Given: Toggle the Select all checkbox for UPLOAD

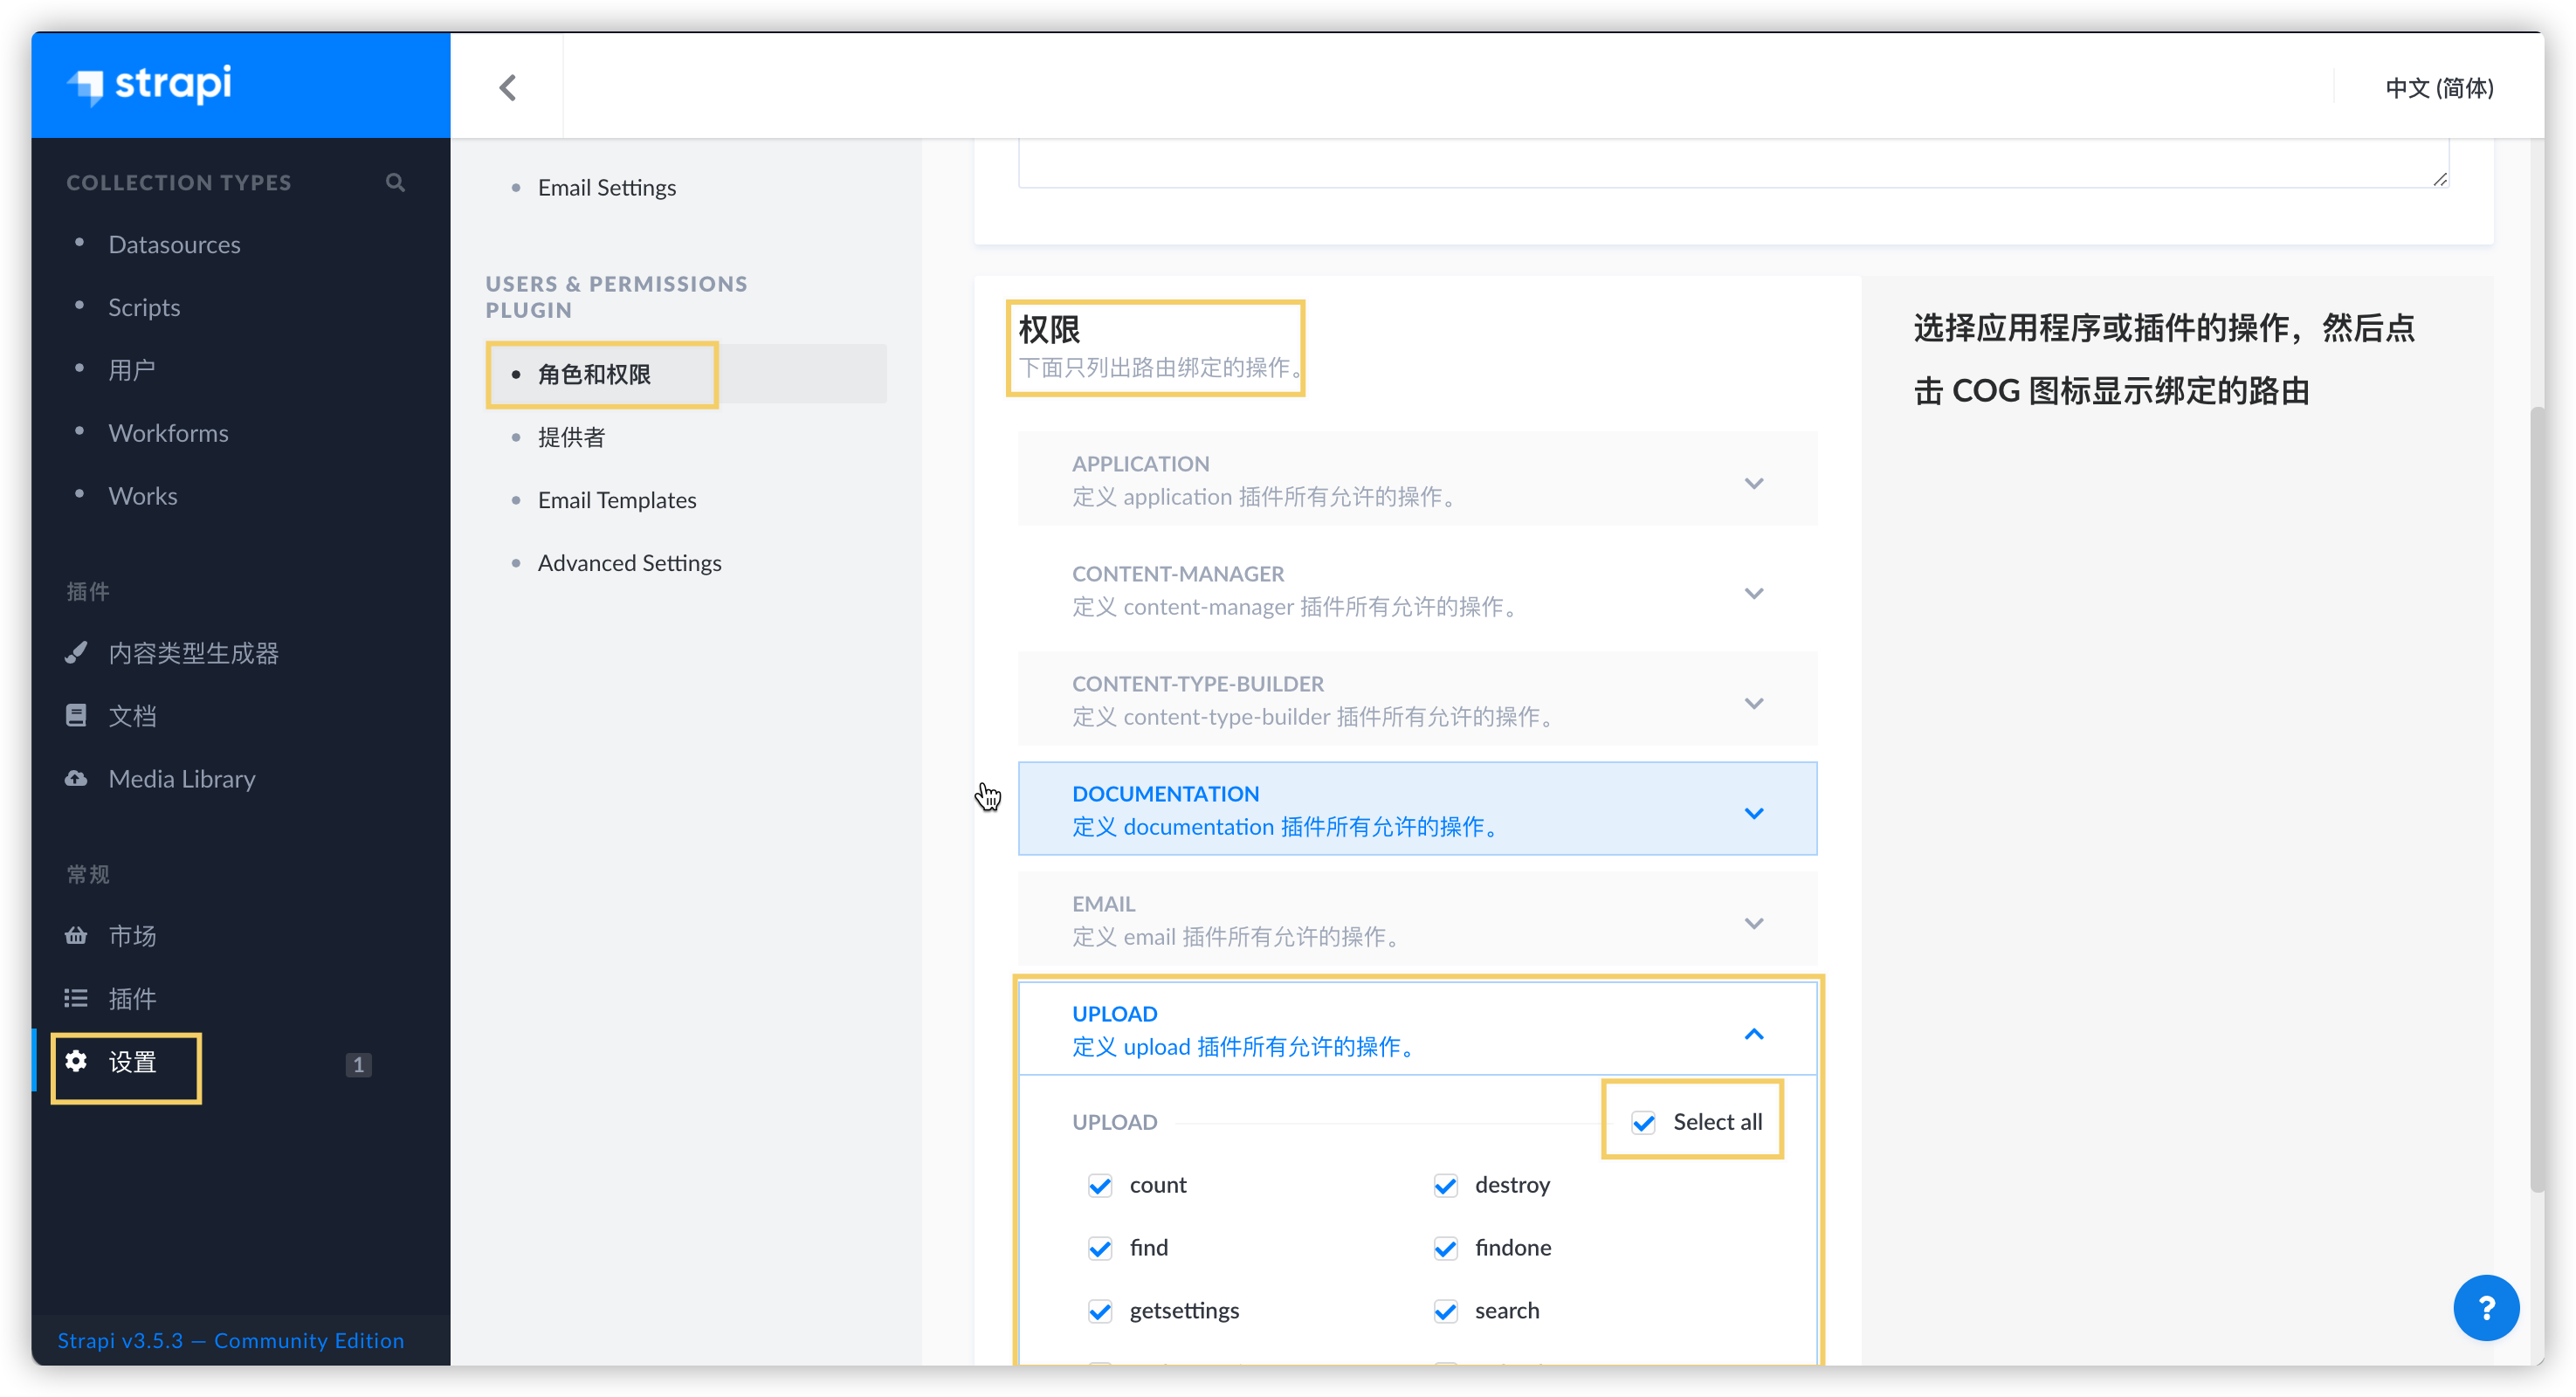Looking at the screenshot, I should point(1643,1122).
